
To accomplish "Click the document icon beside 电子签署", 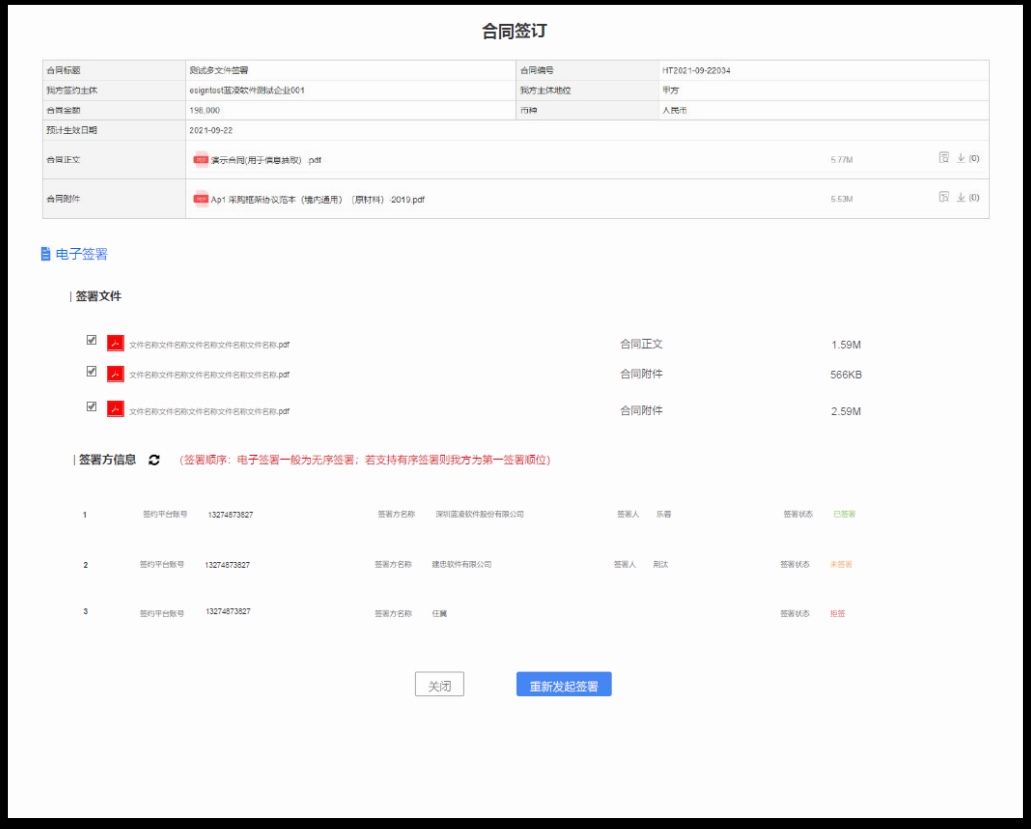I will (45, 254).
